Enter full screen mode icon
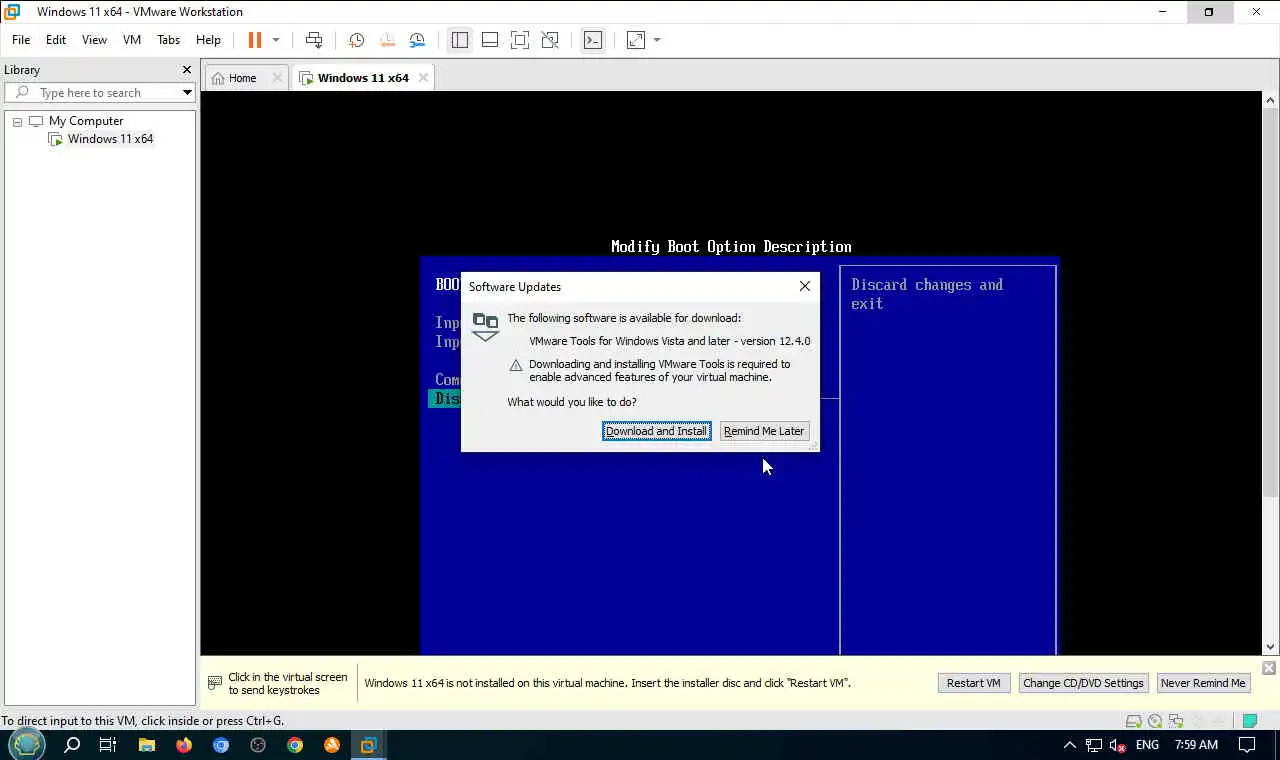This screenshot has width=1280, height=760. (x=520, y=40)
